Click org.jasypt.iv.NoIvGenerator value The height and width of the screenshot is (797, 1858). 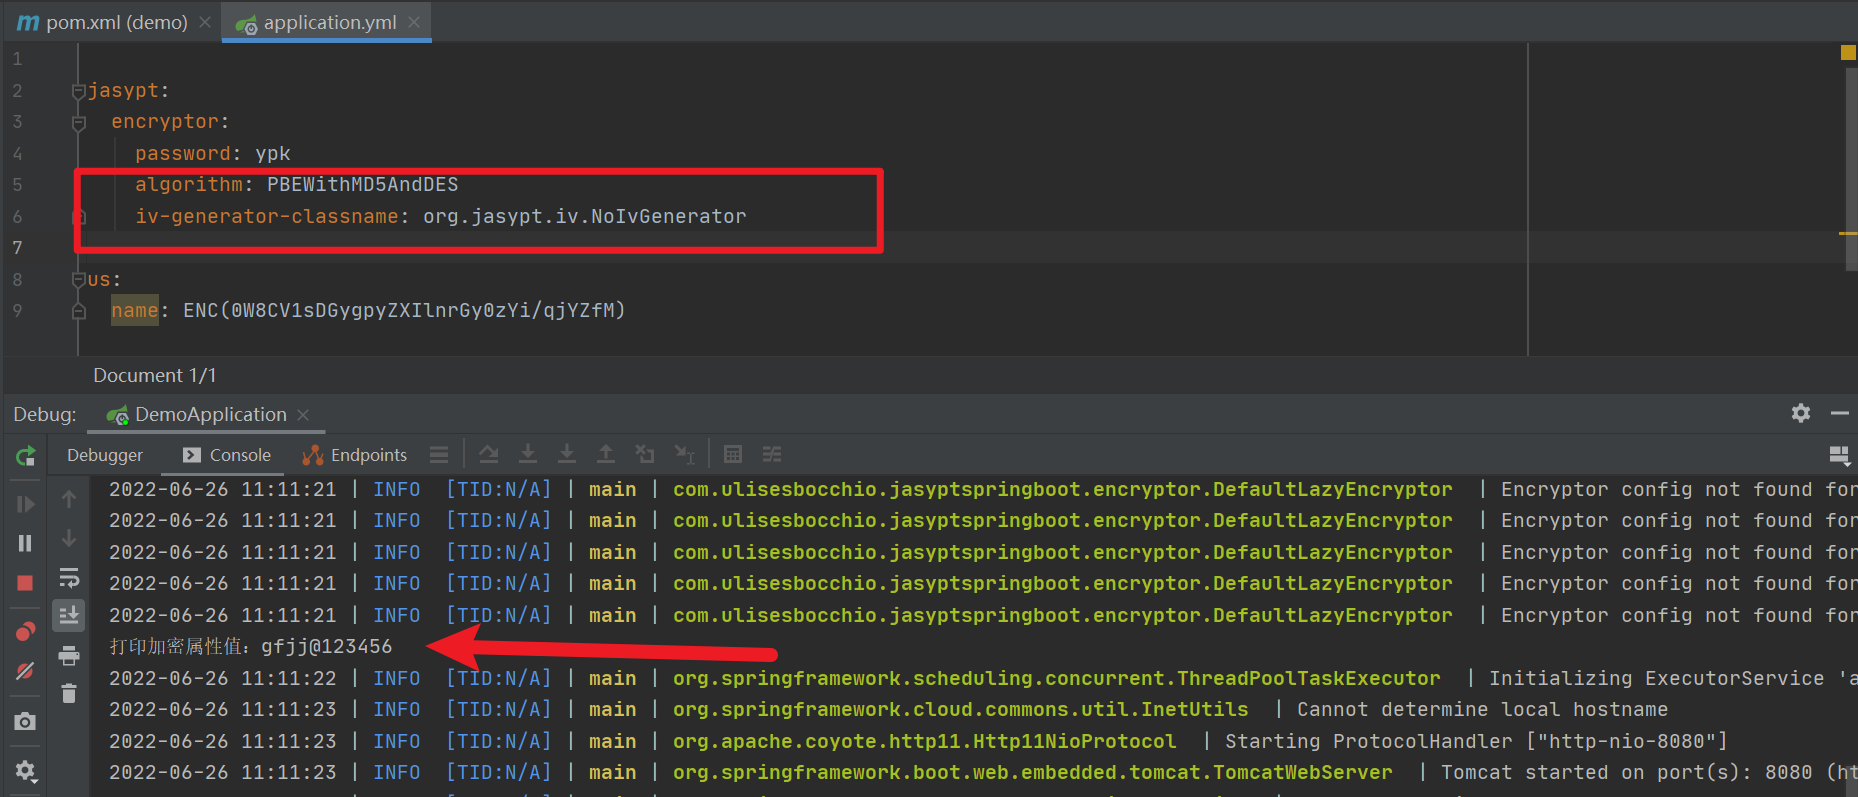tap(585, 216)
